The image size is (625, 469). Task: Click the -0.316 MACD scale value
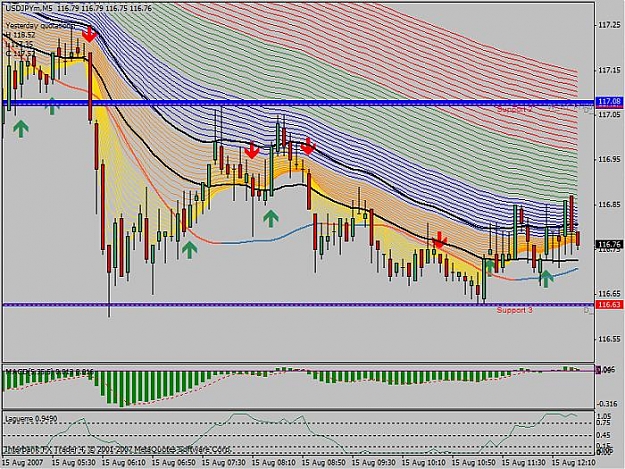point(609,404)
